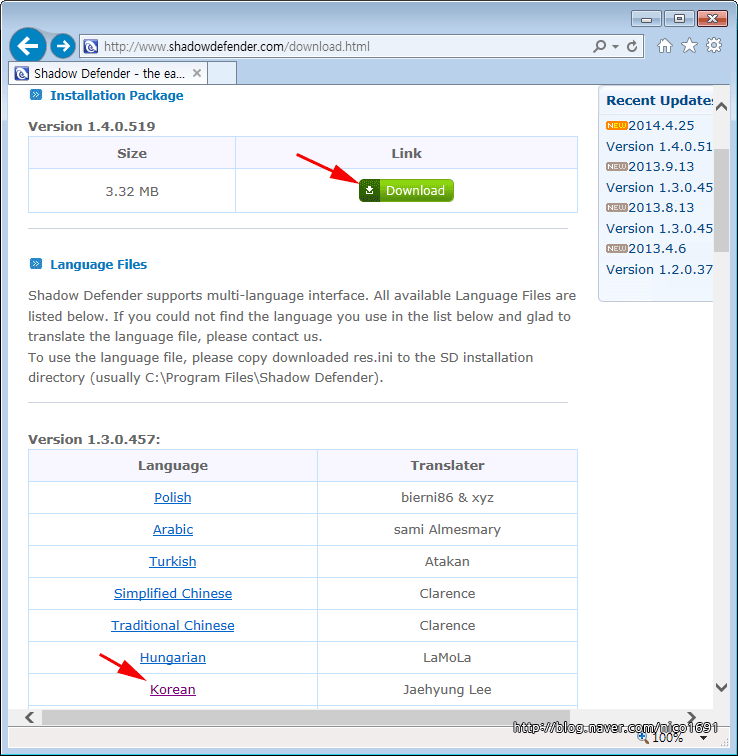
Task: Open the Turkish language file link
Action: coord(173,561)
